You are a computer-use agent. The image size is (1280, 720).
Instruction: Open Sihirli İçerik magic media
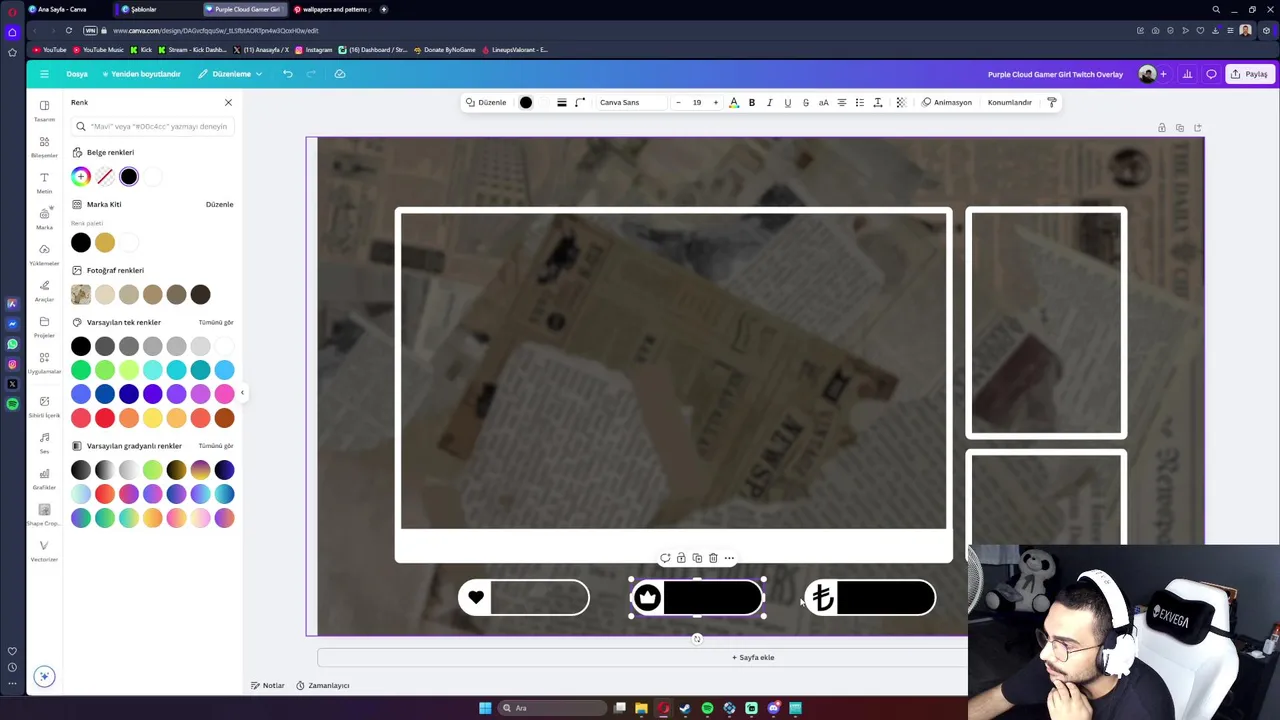click(44, 406)
